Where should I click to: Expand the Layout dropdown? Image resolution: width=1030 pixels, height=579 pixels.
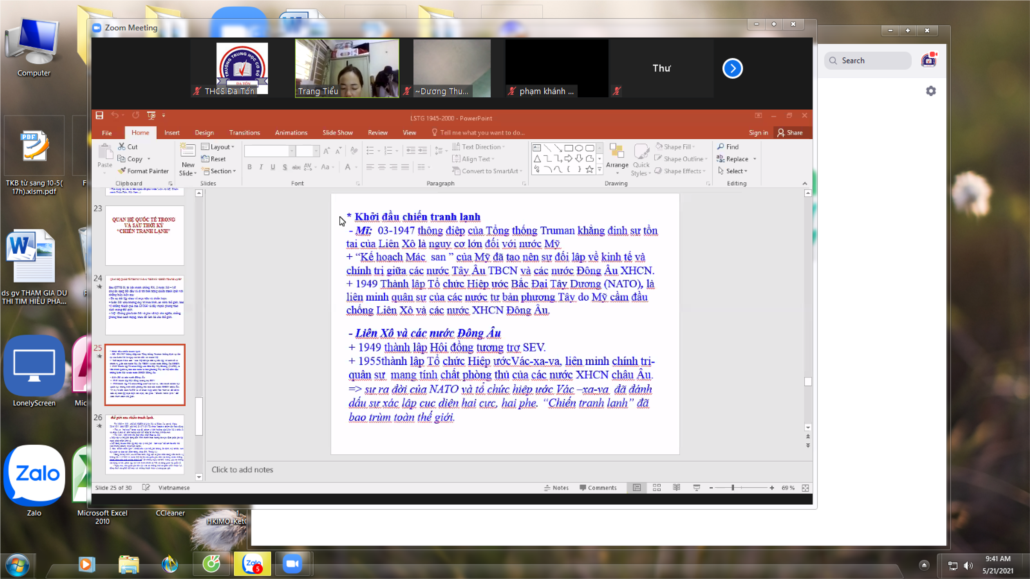217,147
